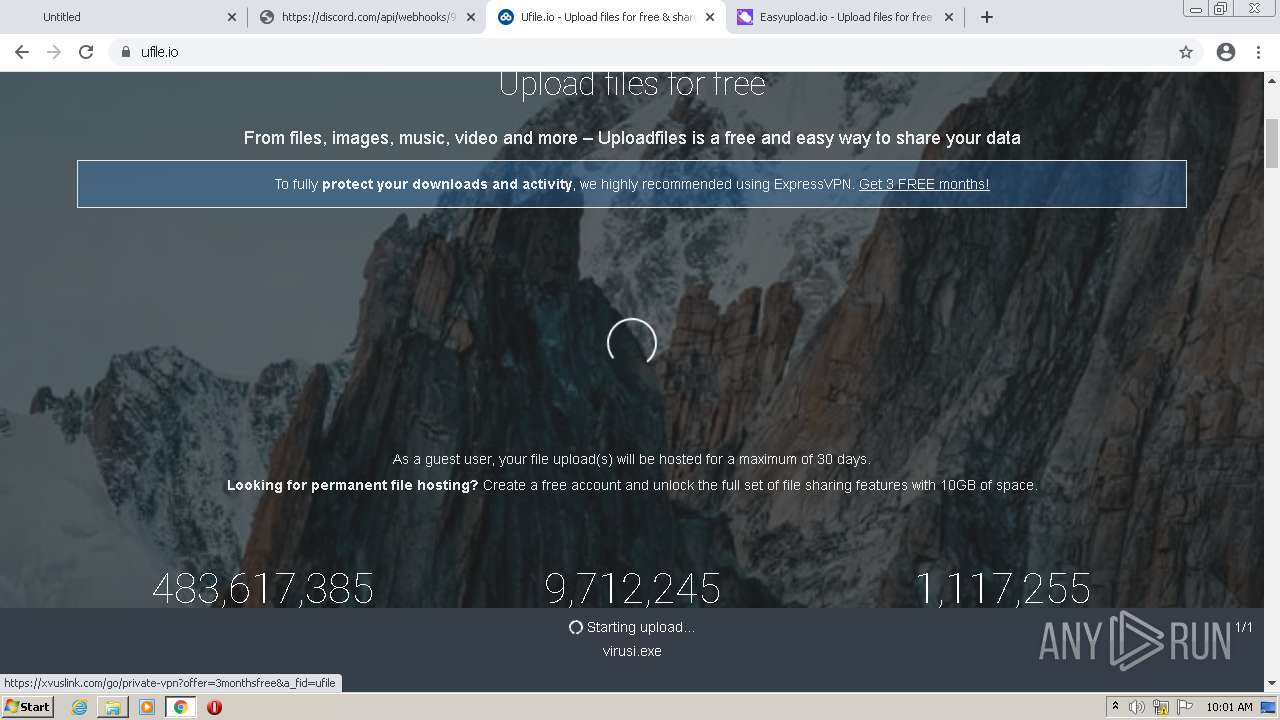Follow the 'Get 3 FREE months!' link

coord(924,184)
